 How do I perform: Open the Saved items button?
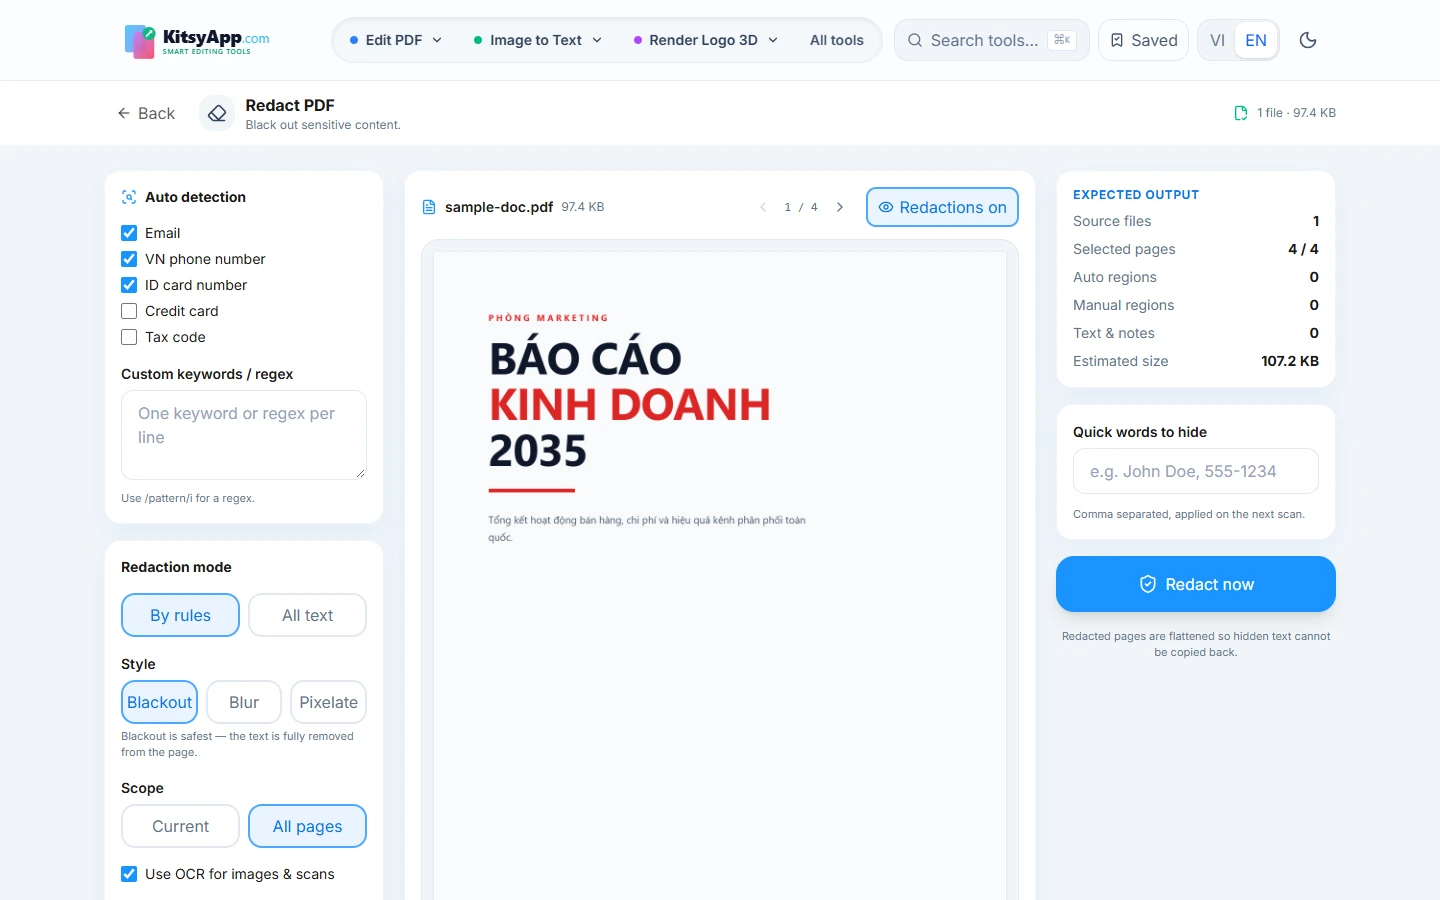pyautogui.click(x=1143, y=40)
